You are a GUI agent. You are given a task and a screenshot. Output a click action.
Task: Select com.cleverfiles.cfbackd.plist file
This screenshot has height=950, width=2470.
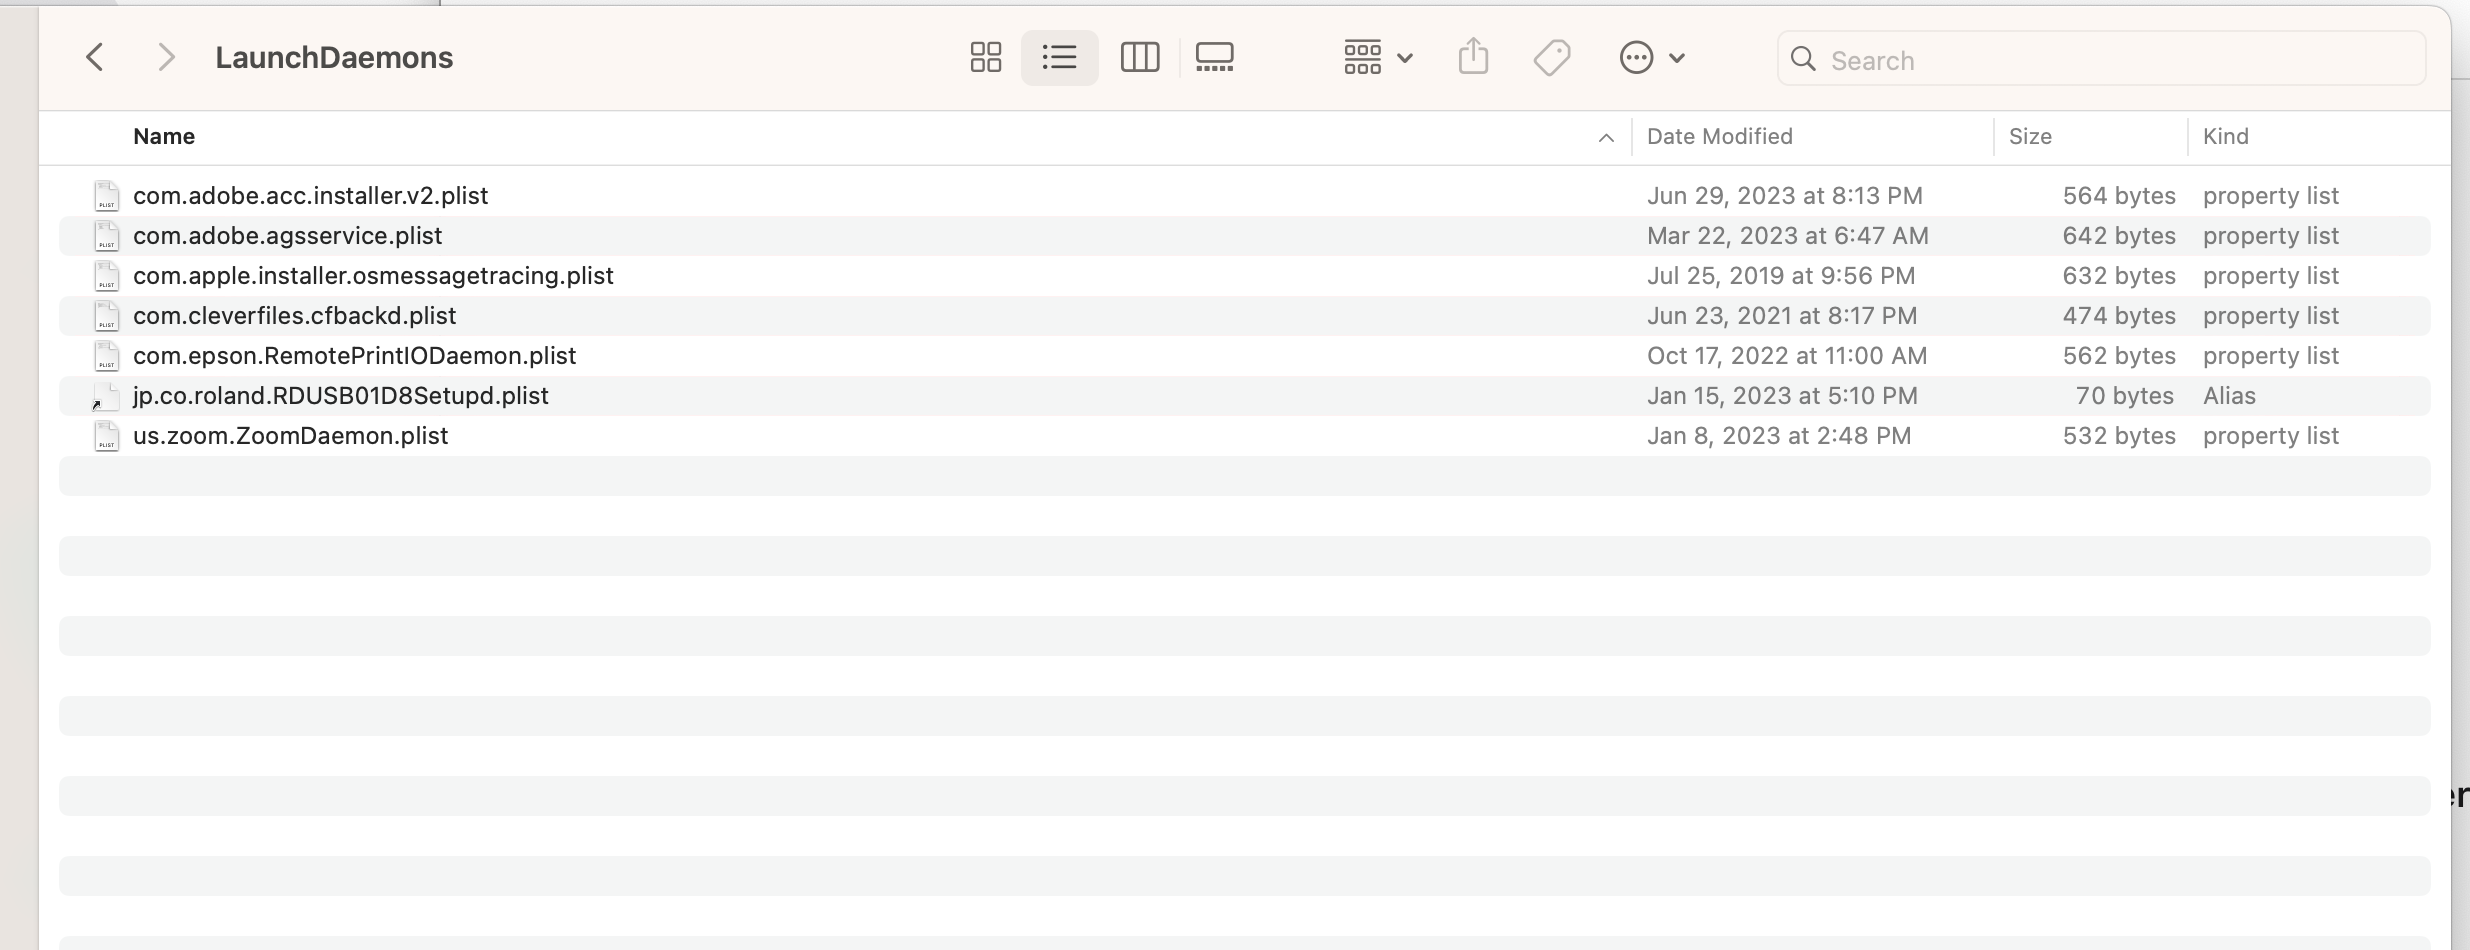tap(294, 316)
